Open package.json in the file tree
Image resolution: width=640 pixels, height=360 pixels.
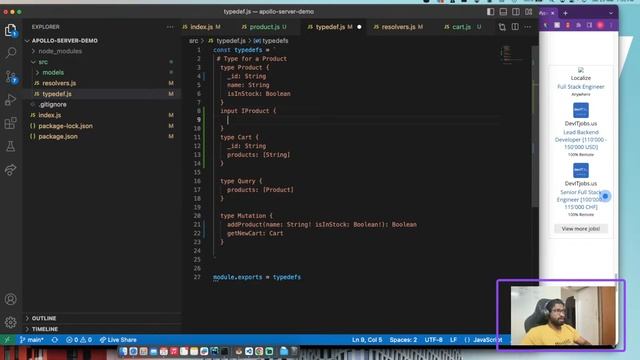coord(58,136)
